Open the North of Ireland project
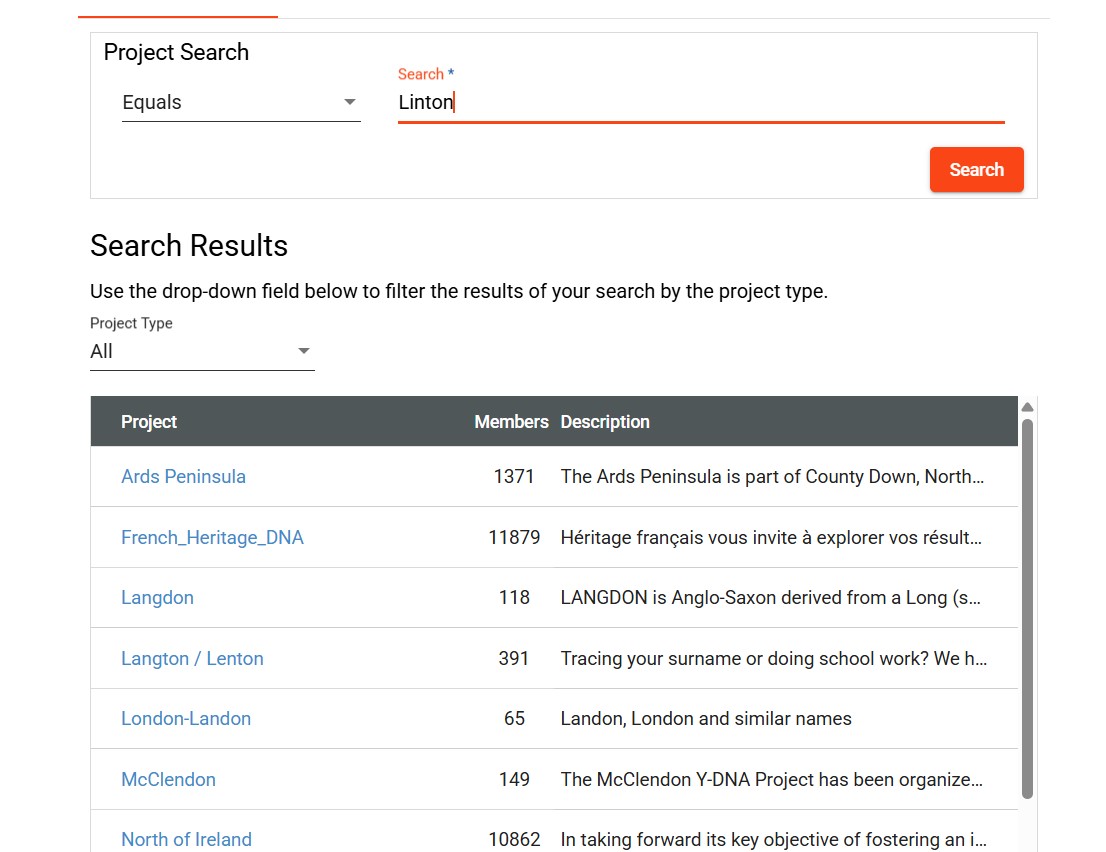This screenshot has height=852, width=1106. point(186,839)
